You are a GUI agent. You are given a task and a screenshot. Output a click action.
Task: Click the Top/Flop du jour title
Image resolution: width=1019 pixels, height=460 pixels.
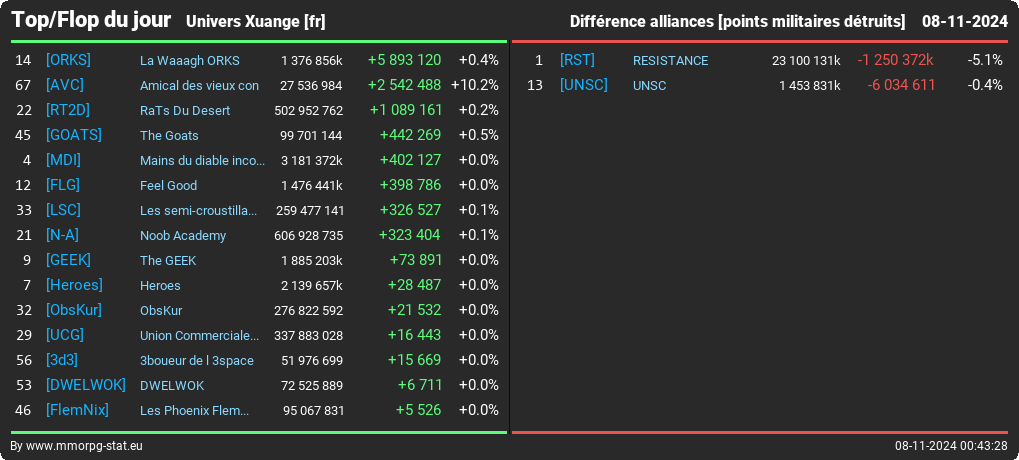click(x=91, y=20)
